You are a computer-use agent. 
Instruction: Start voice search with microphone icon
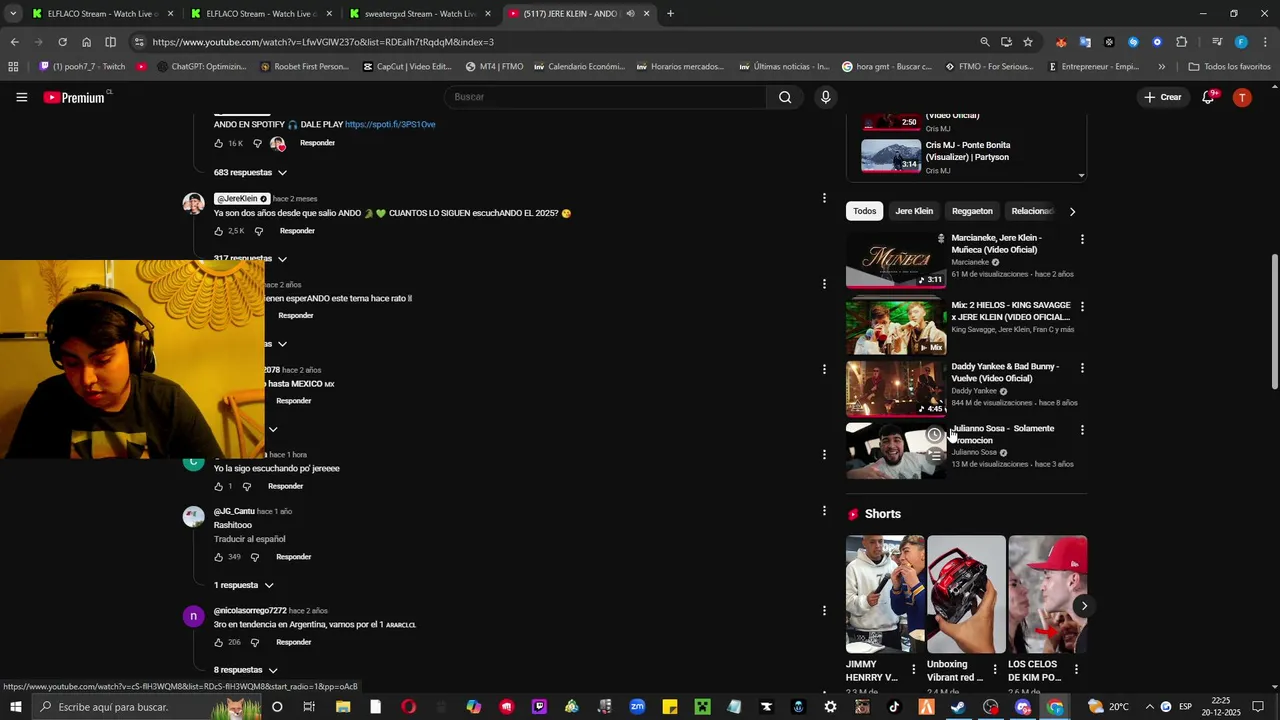point(825,97)
